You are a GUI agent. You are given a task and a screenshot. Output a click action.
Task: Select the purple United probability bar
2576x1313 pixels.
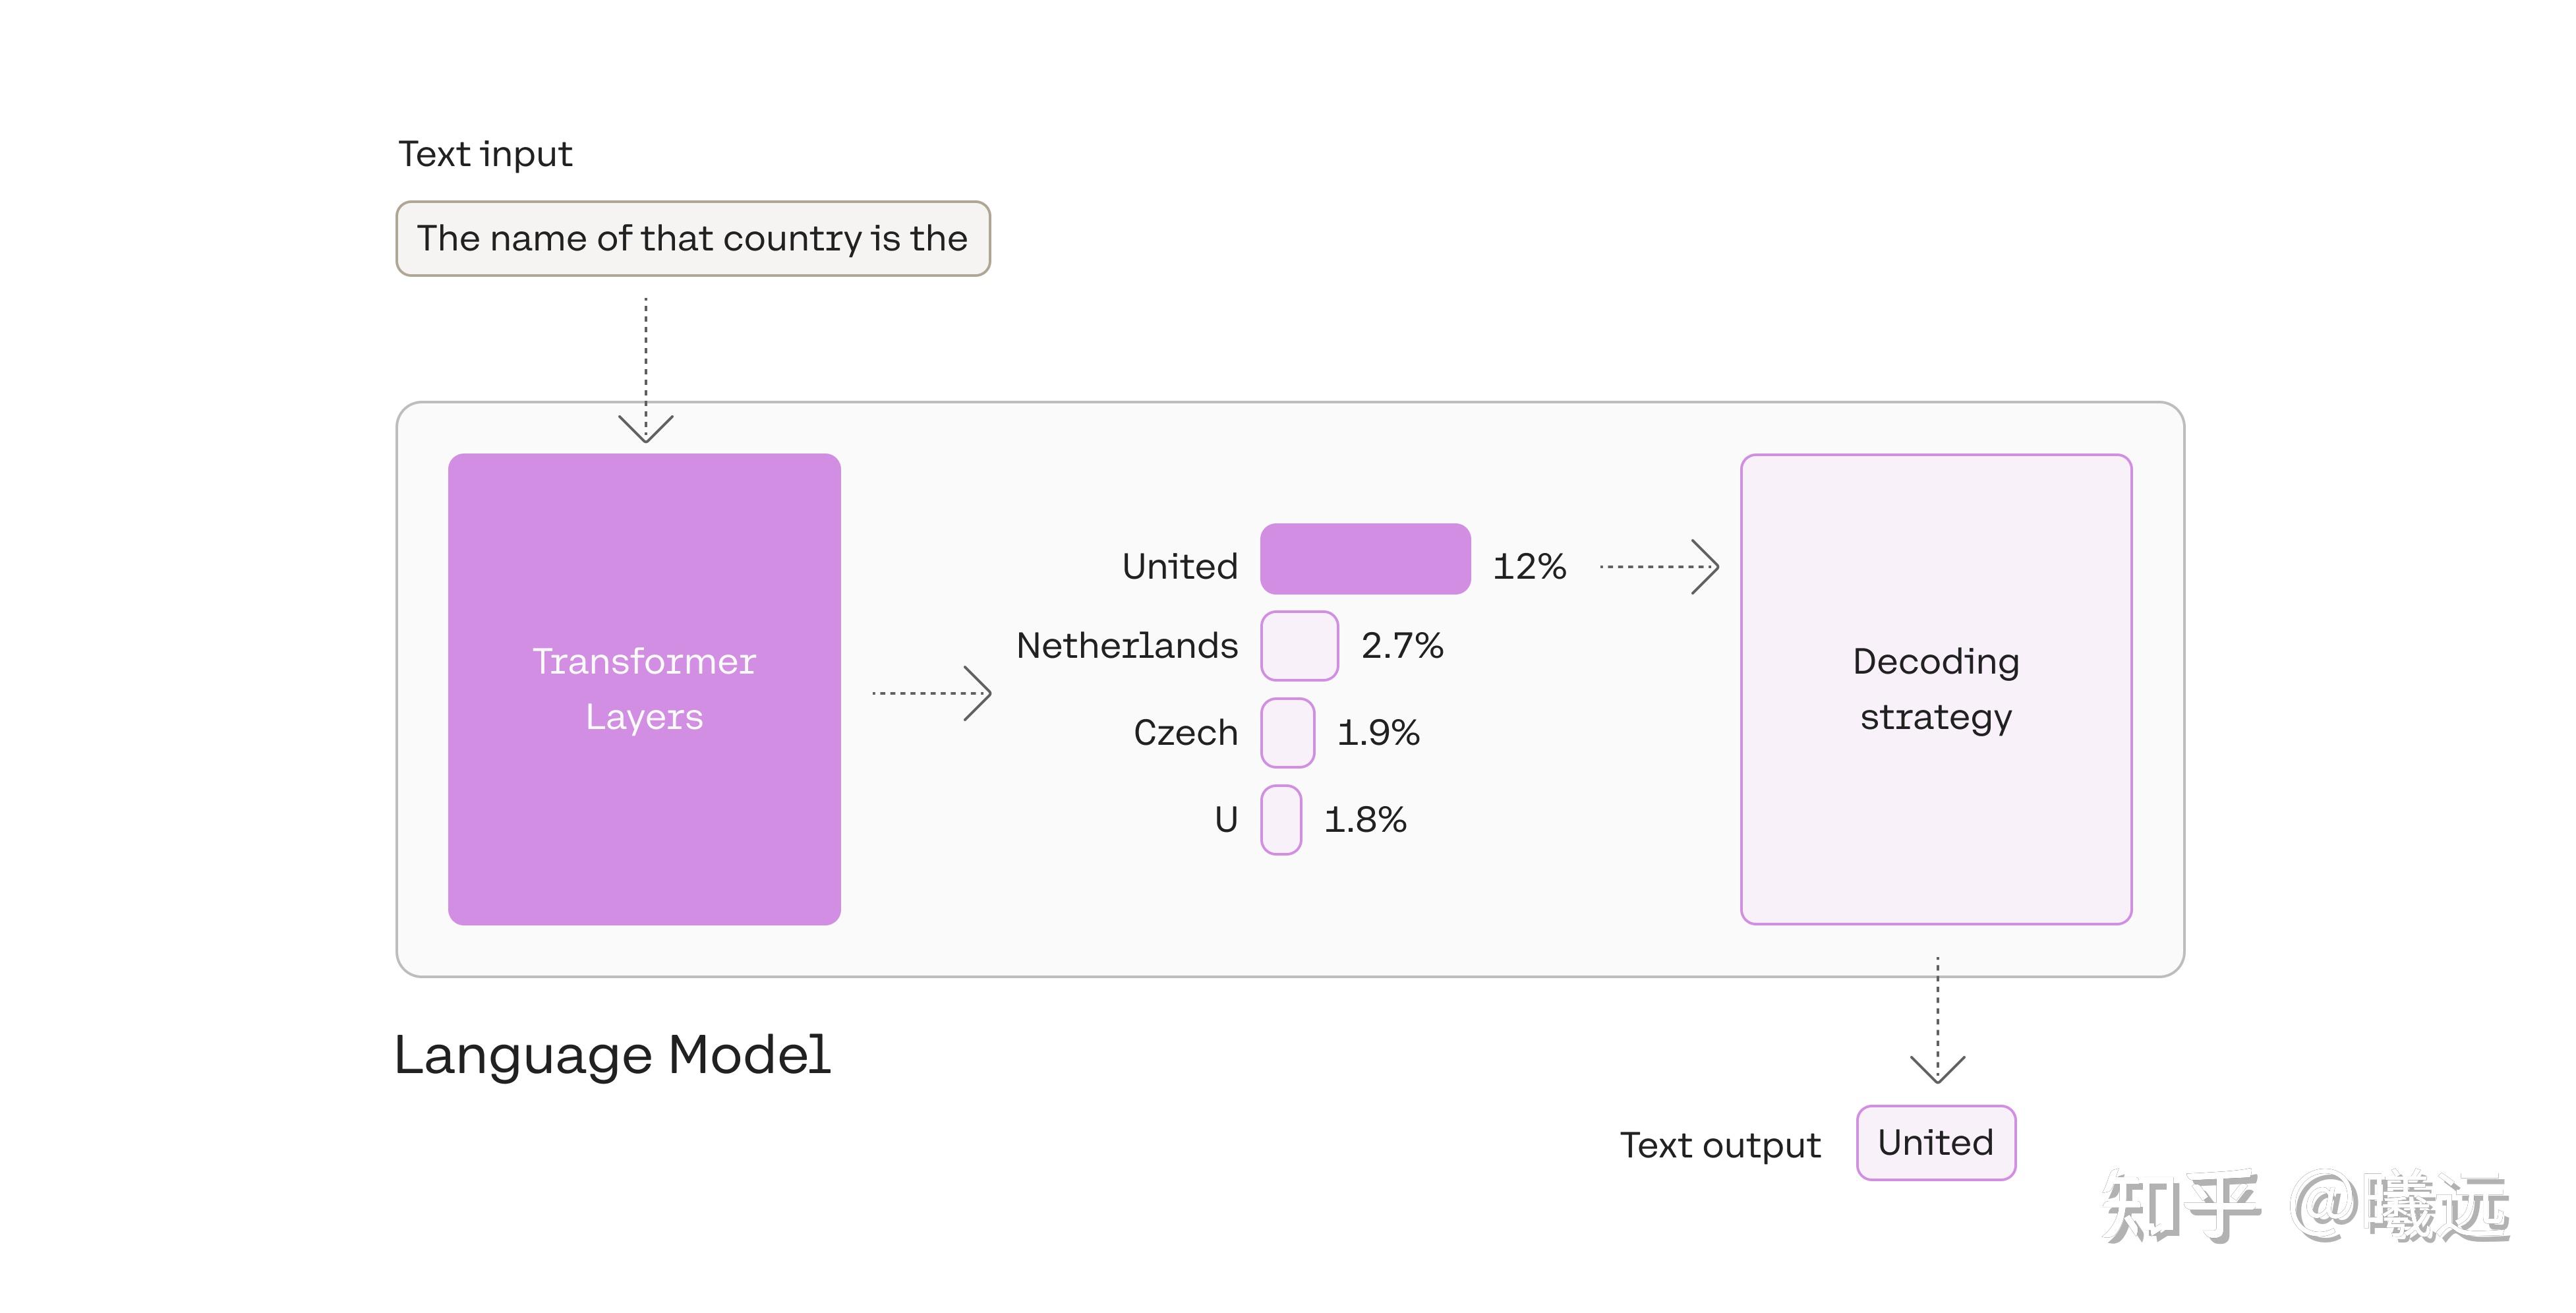coord(1365,559)
